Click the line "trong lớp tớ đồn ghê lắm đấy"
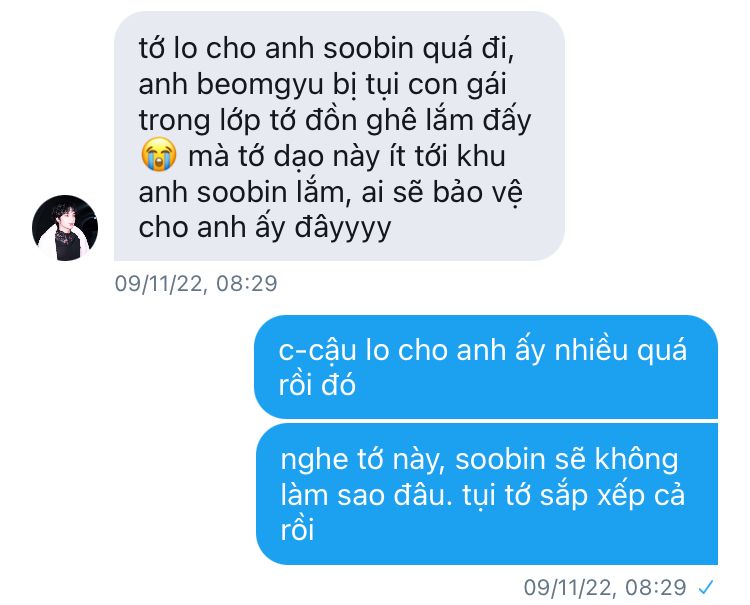This screenshot has height=605, width=750. click(335, 120)
